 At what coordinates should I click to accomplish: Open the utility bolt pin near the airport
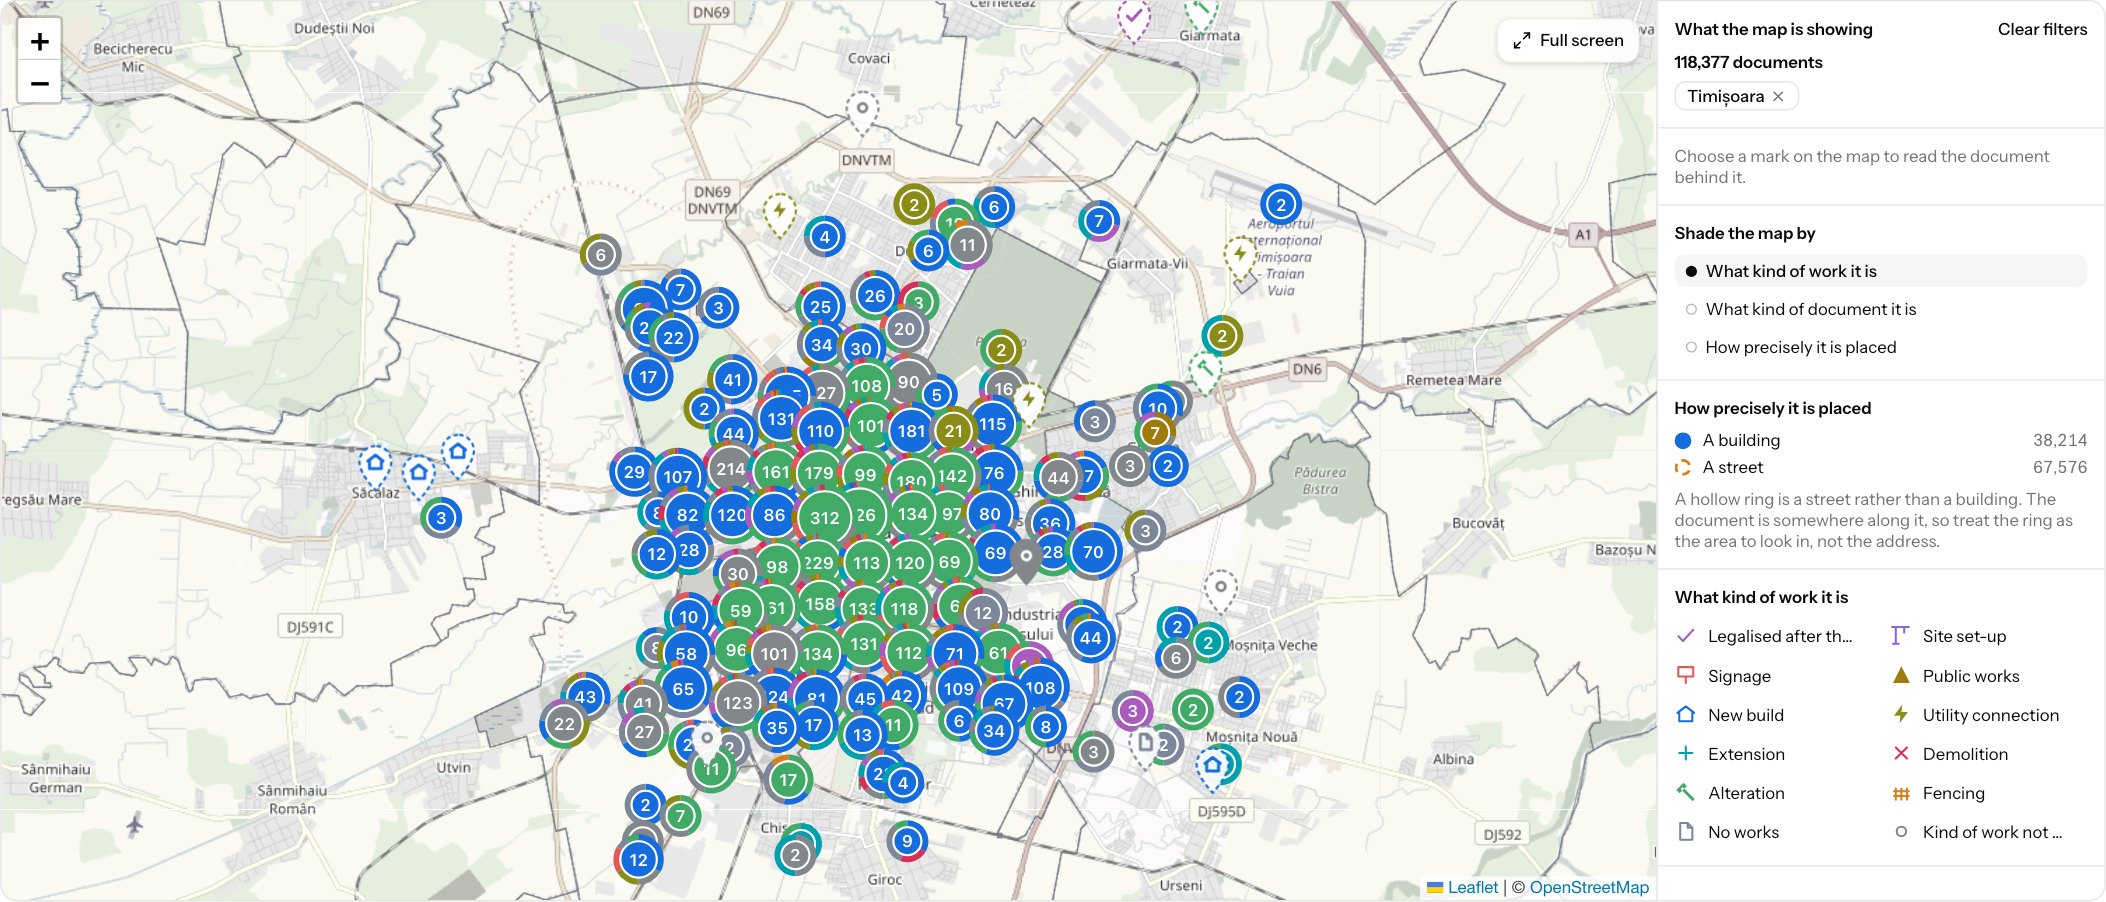click(x=1240, y=257)
